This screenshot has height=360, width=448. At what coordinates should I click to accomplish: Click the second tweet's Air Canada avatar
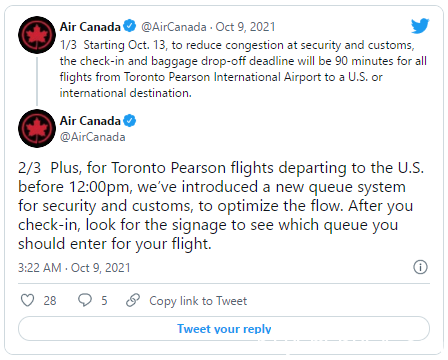tap(37, 128)
